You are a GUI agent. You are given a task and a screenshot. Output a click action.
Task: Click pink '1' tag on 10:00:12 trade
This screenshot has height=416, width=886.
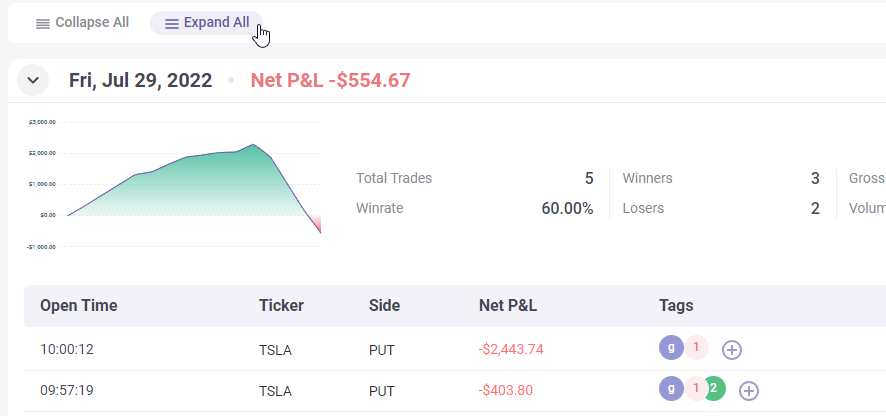[x=696, y=348]
